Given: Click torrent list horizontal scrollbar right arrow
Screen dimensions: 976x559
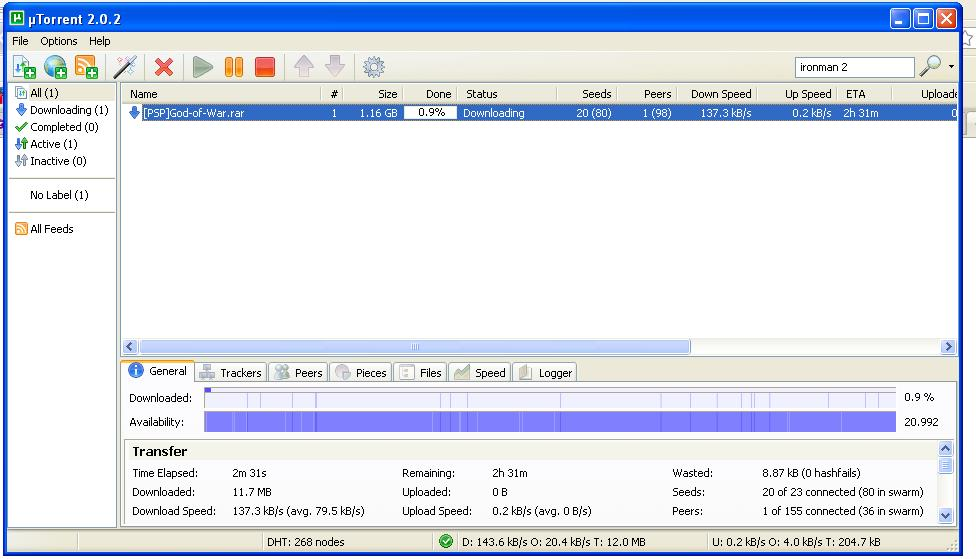Looking at the screenshot, I should [x=948, y=347].
